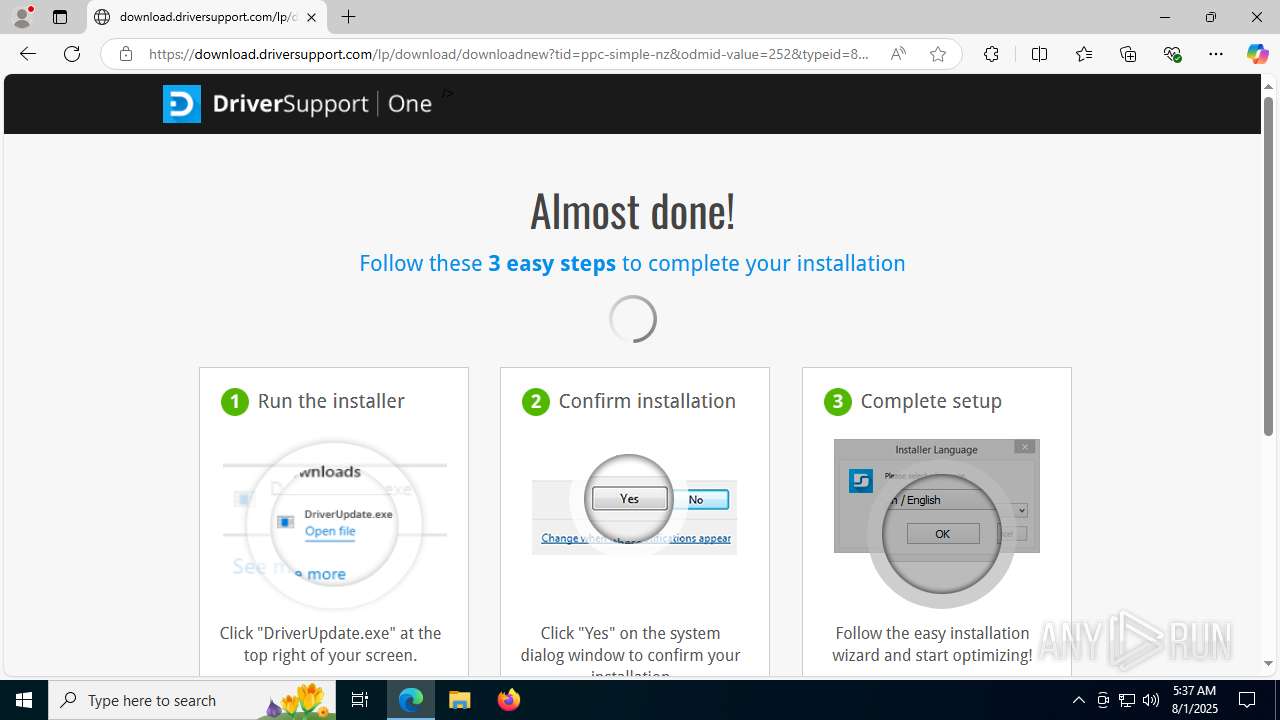
Task: Click the address bar URL
Action: point(509,54)
